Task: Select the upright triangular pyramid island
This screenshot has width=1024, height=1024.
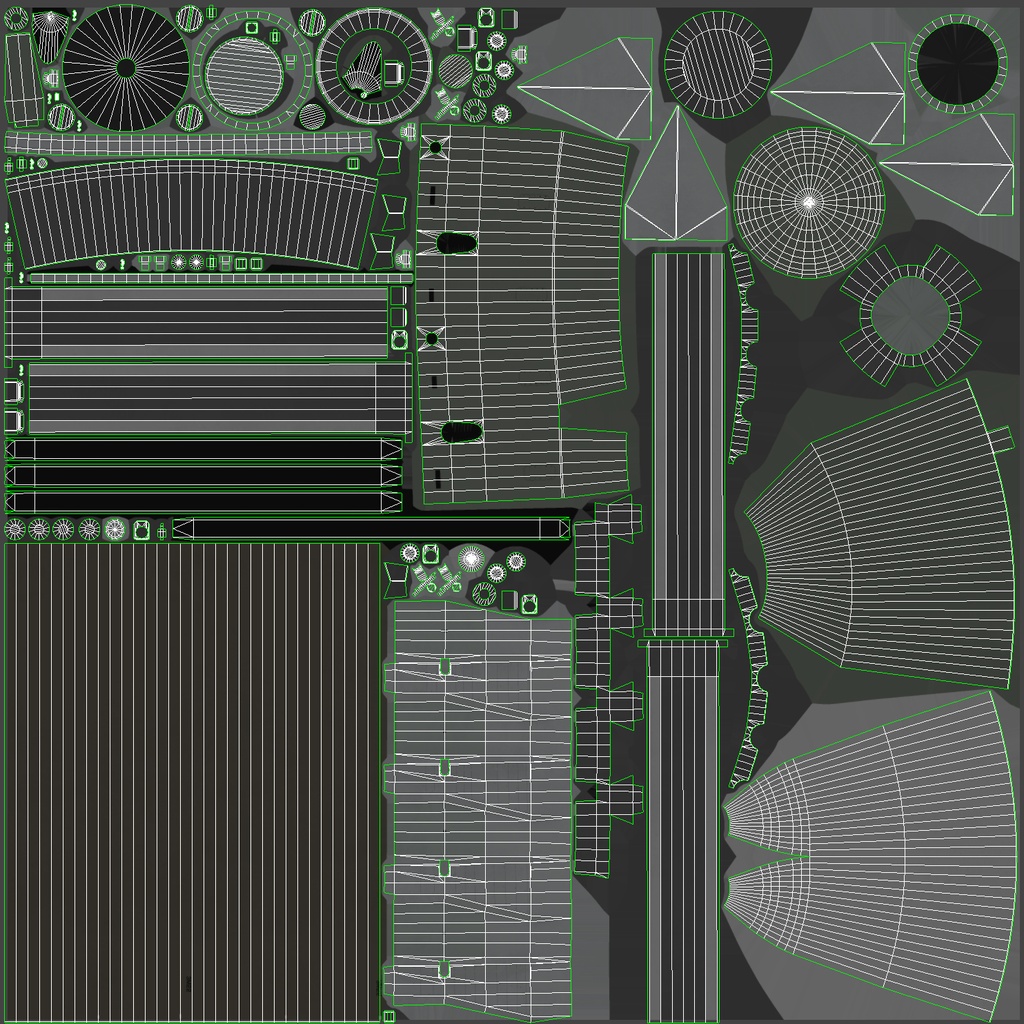Action: coord(676,174)
